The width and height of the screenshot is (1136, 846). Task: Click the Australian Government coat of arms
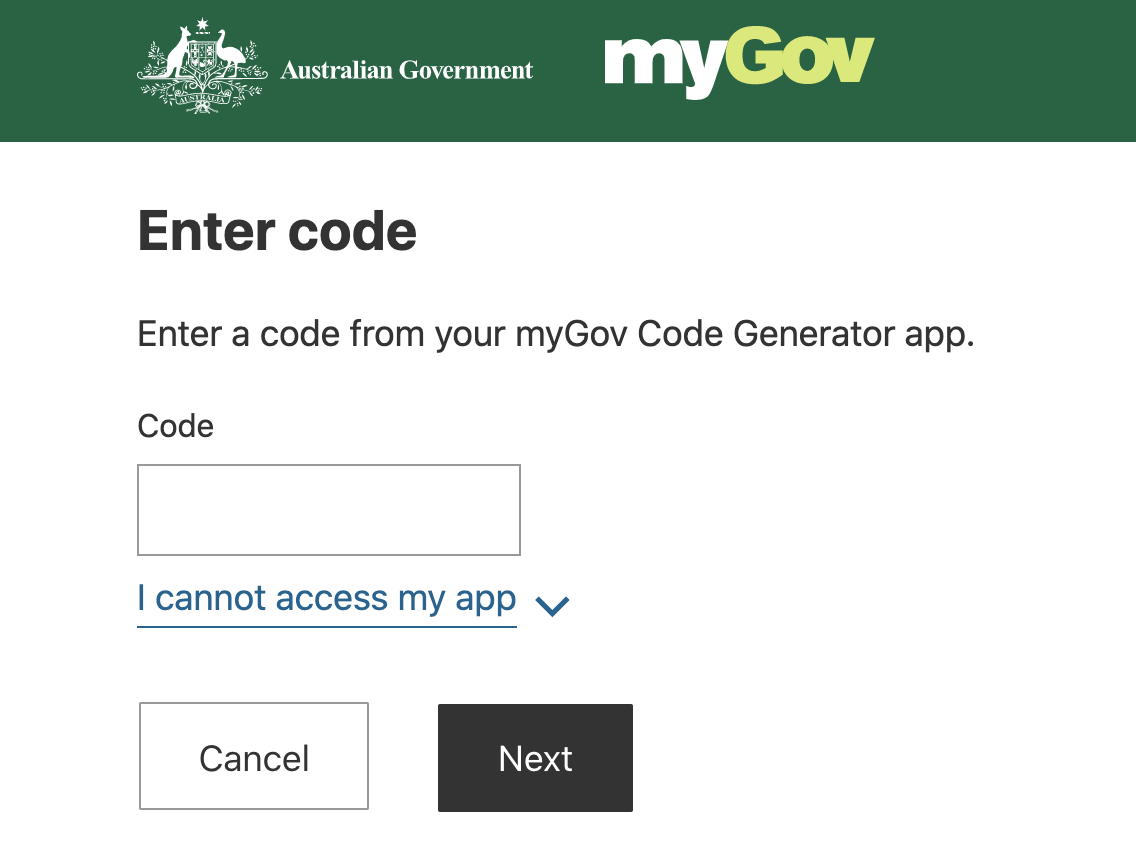200,66
